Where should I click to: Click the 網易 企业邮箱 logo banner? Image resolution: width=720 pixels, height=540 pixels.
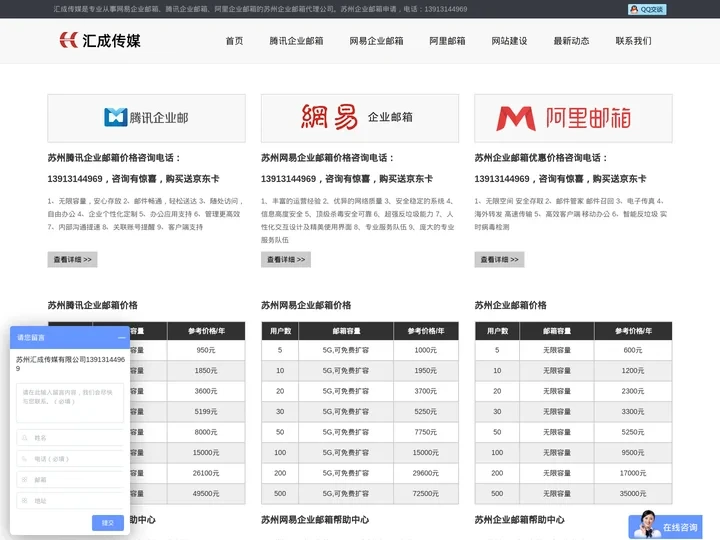tap(360, 118)
